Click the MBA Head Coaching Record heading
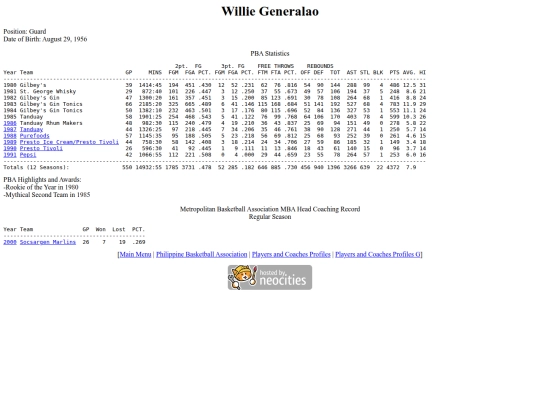The height and width of the screenshot is (405, 540). (x=270, y=209)
